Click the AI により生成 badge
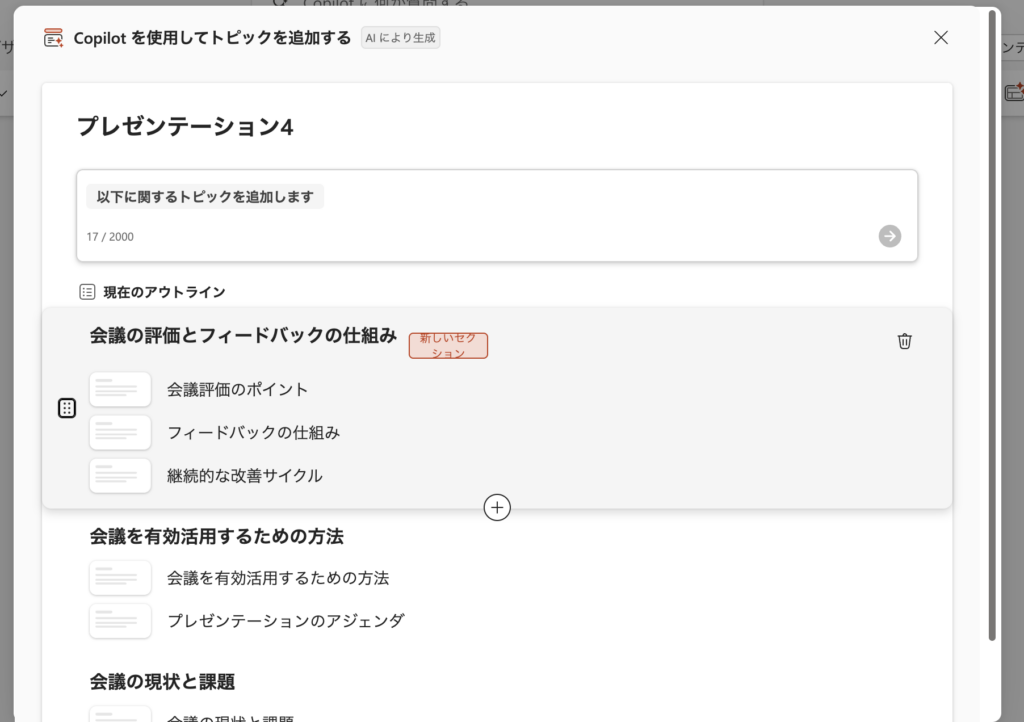 point(400,38)
